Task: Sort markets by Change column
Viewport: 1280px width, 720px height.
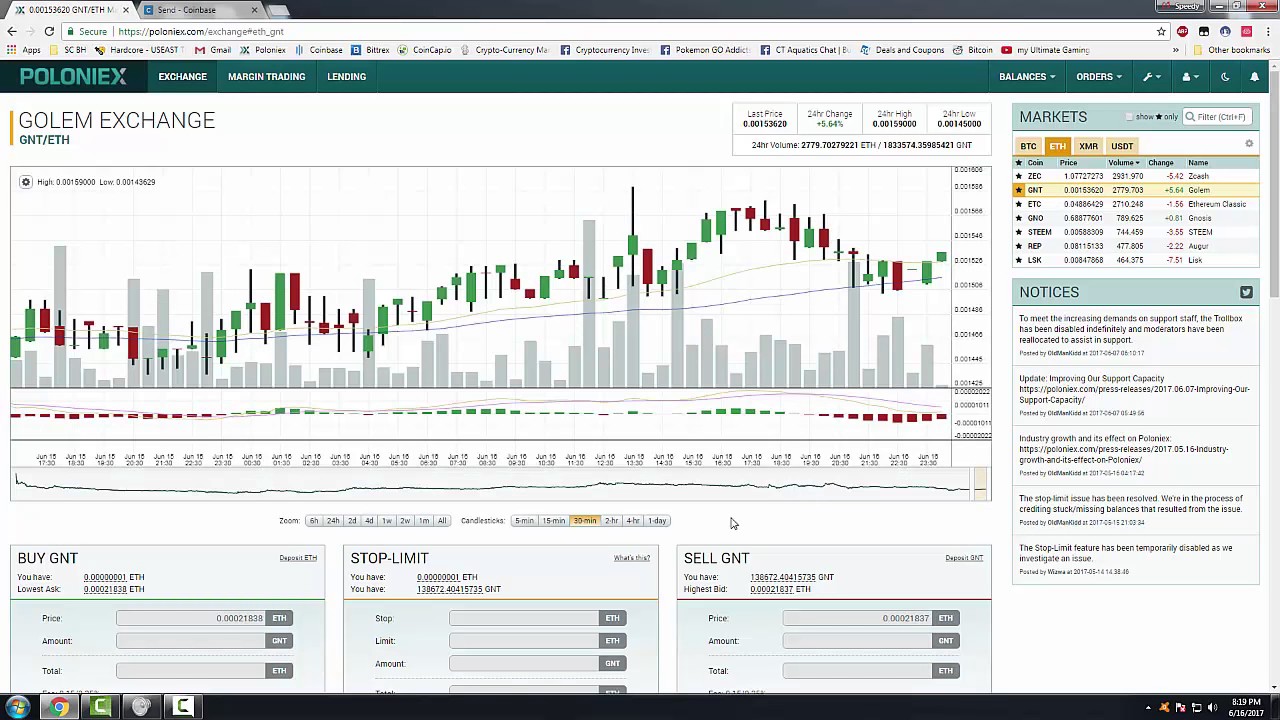Action: (x=1161, y=163)
